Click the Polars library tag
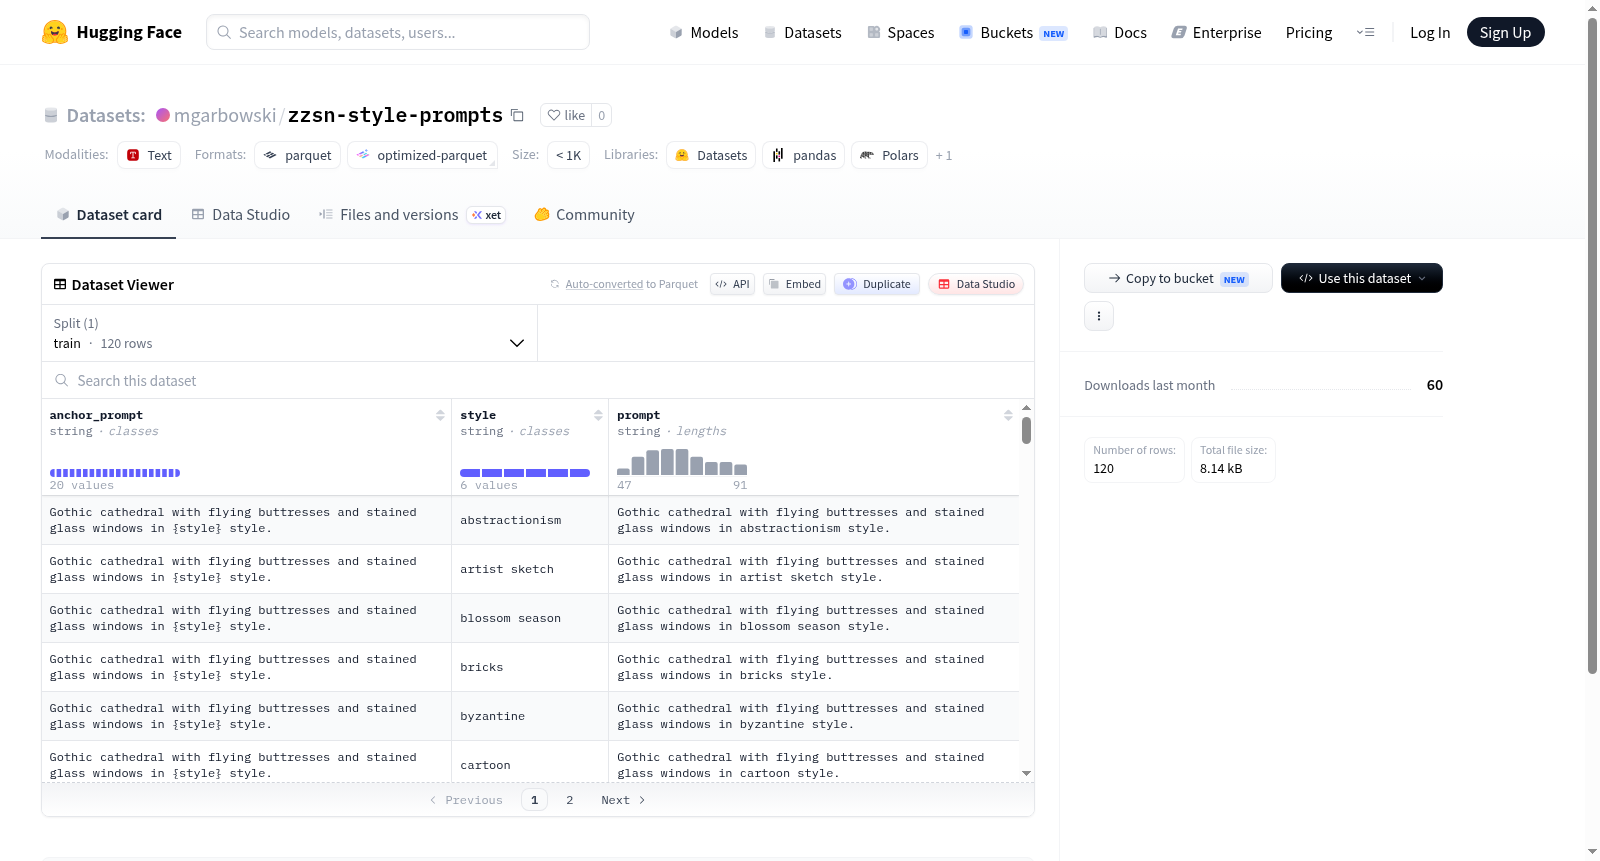1600x861 pixels. [x=890, y=155]
